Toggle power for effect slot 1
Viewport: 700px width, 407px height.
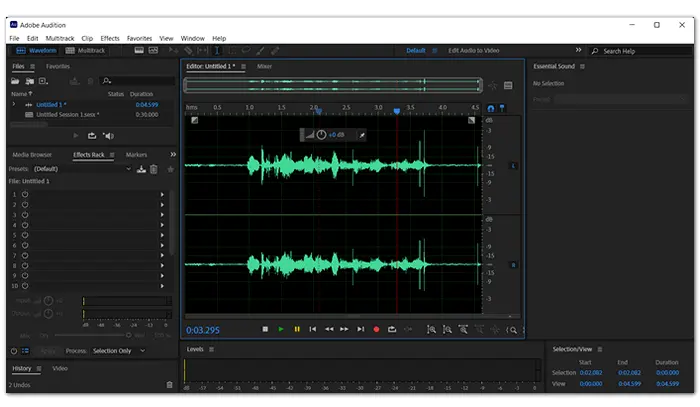(25, 195)
